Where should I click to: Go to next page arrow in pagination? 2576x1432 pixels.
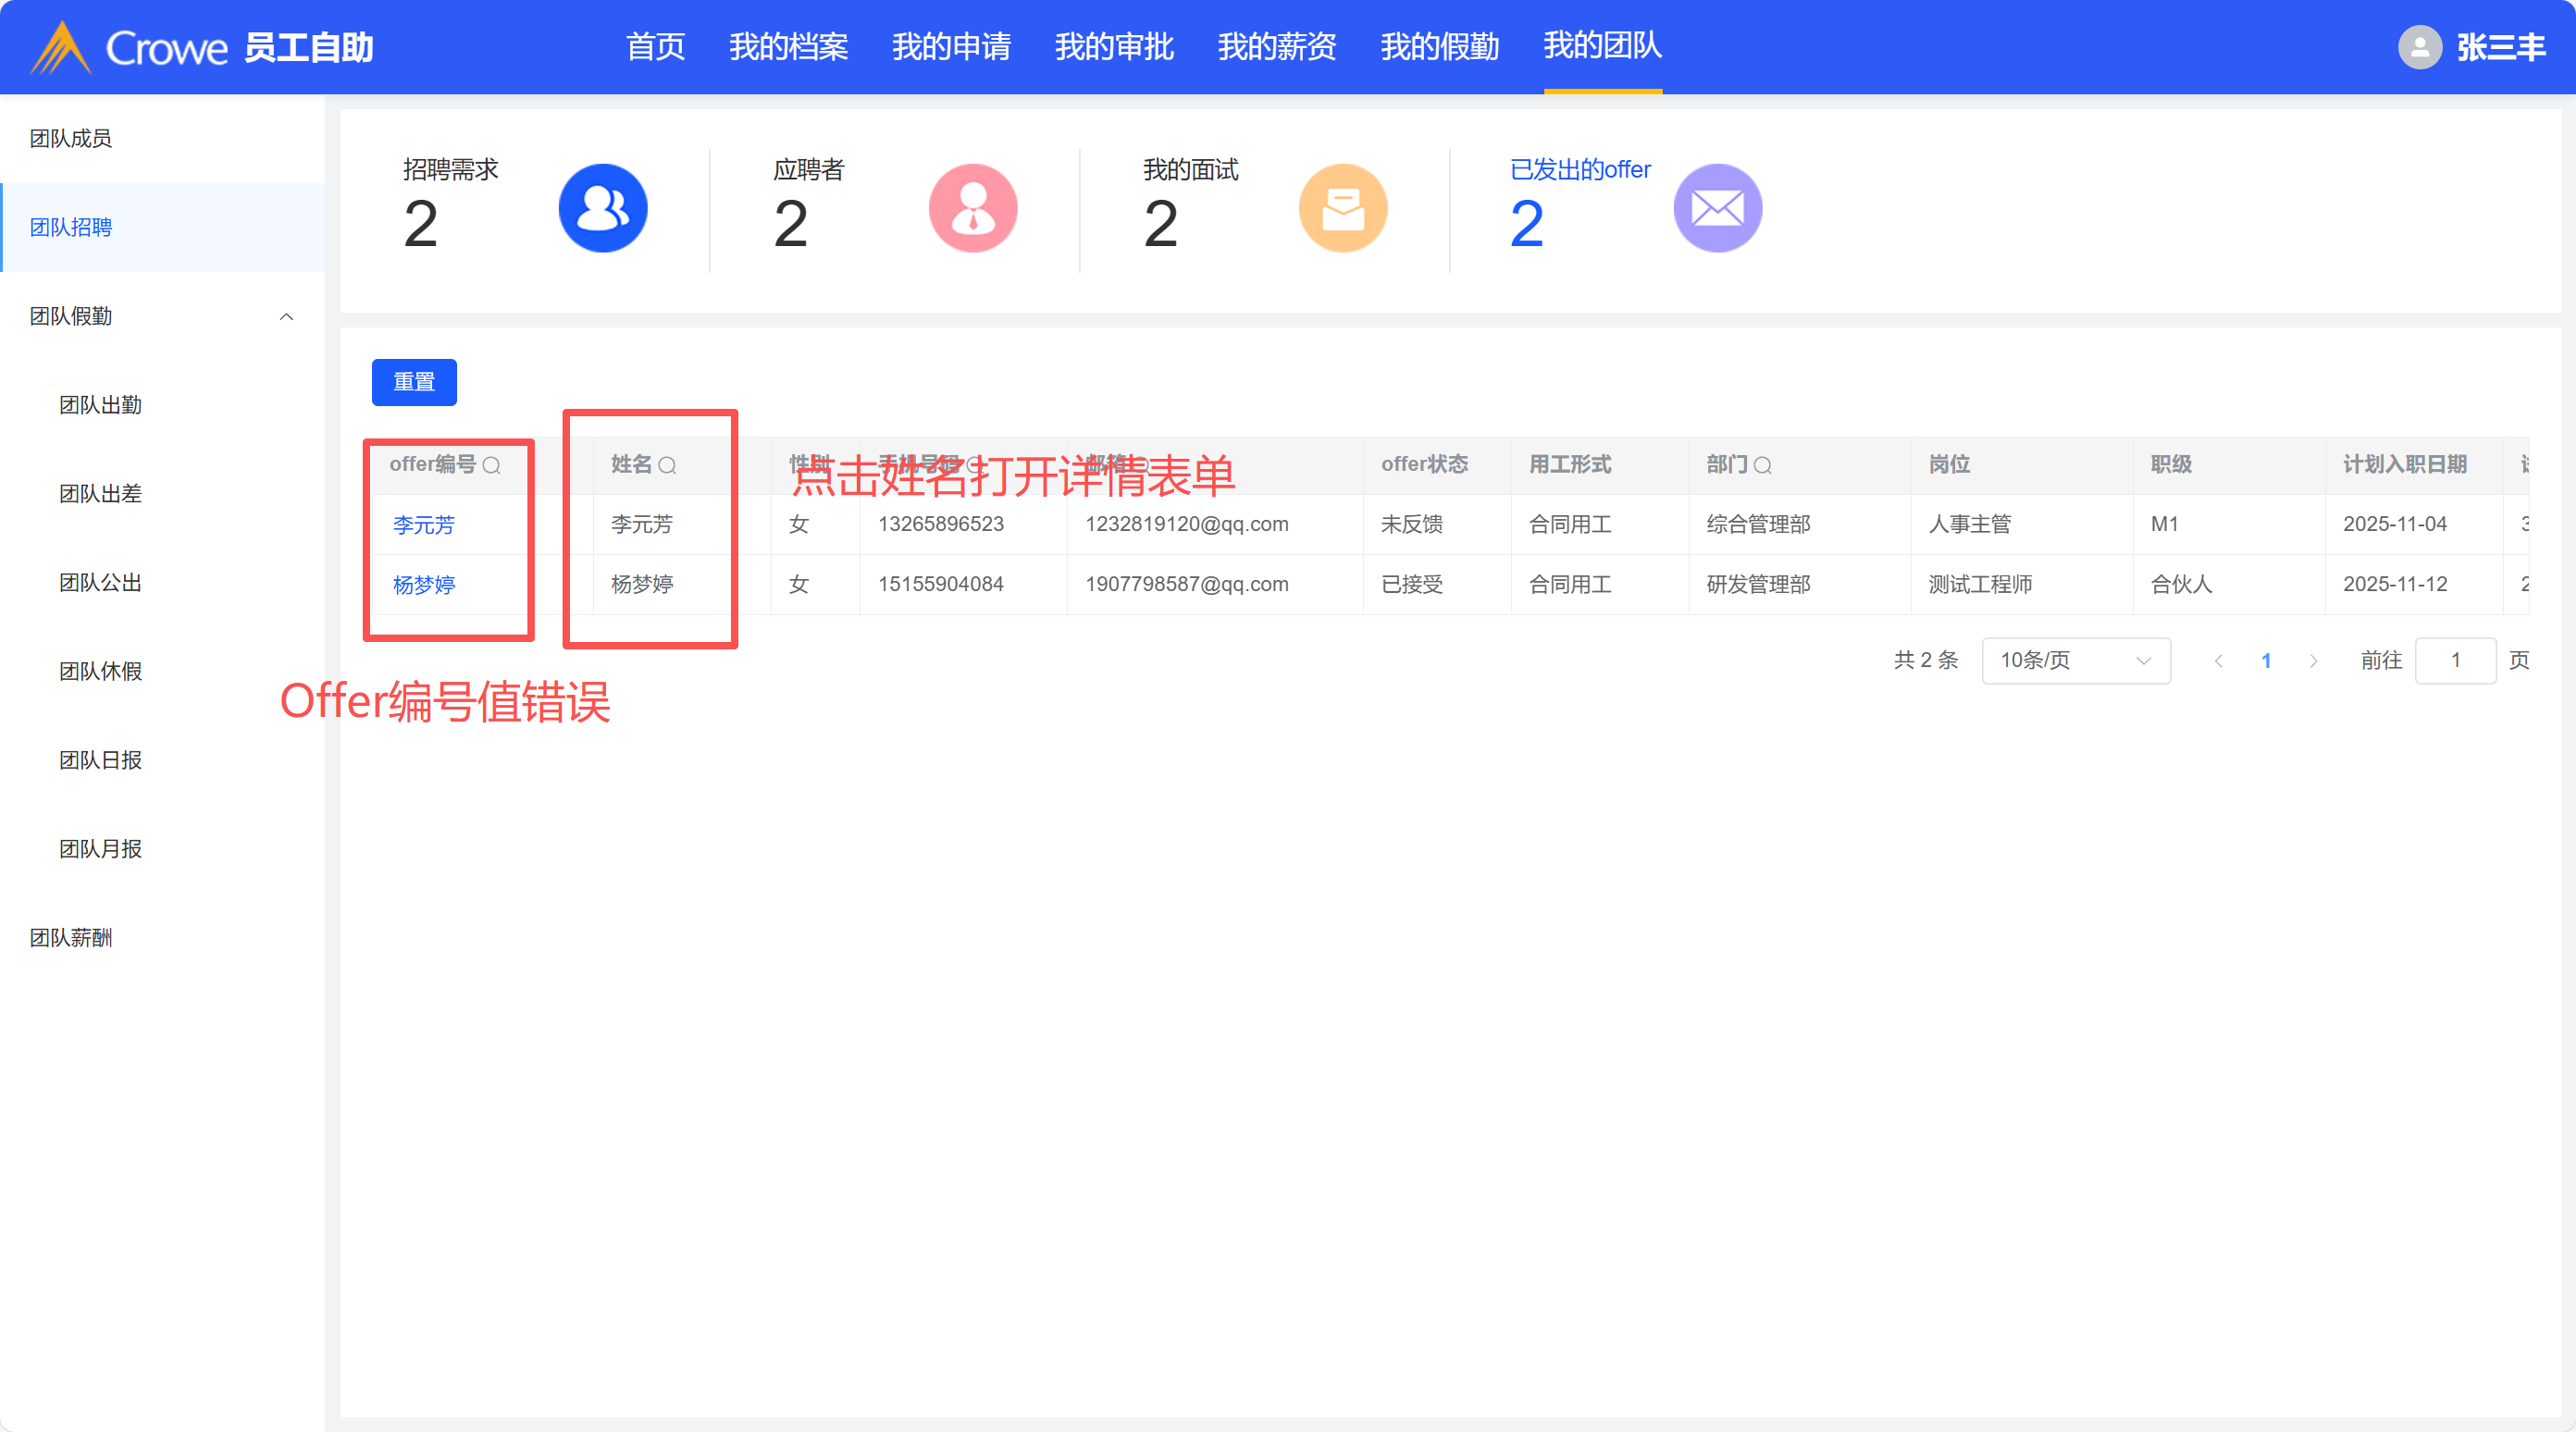point(2313,660)
